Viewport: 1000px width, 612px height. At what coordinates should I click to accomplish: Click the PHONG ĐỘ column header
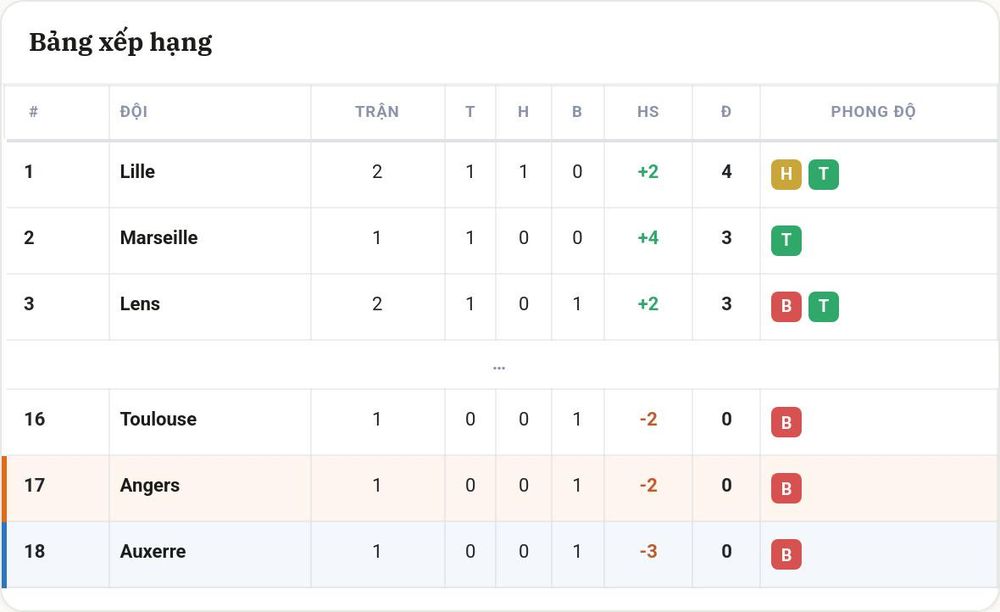pyautogui.click(x=873, y=112)
